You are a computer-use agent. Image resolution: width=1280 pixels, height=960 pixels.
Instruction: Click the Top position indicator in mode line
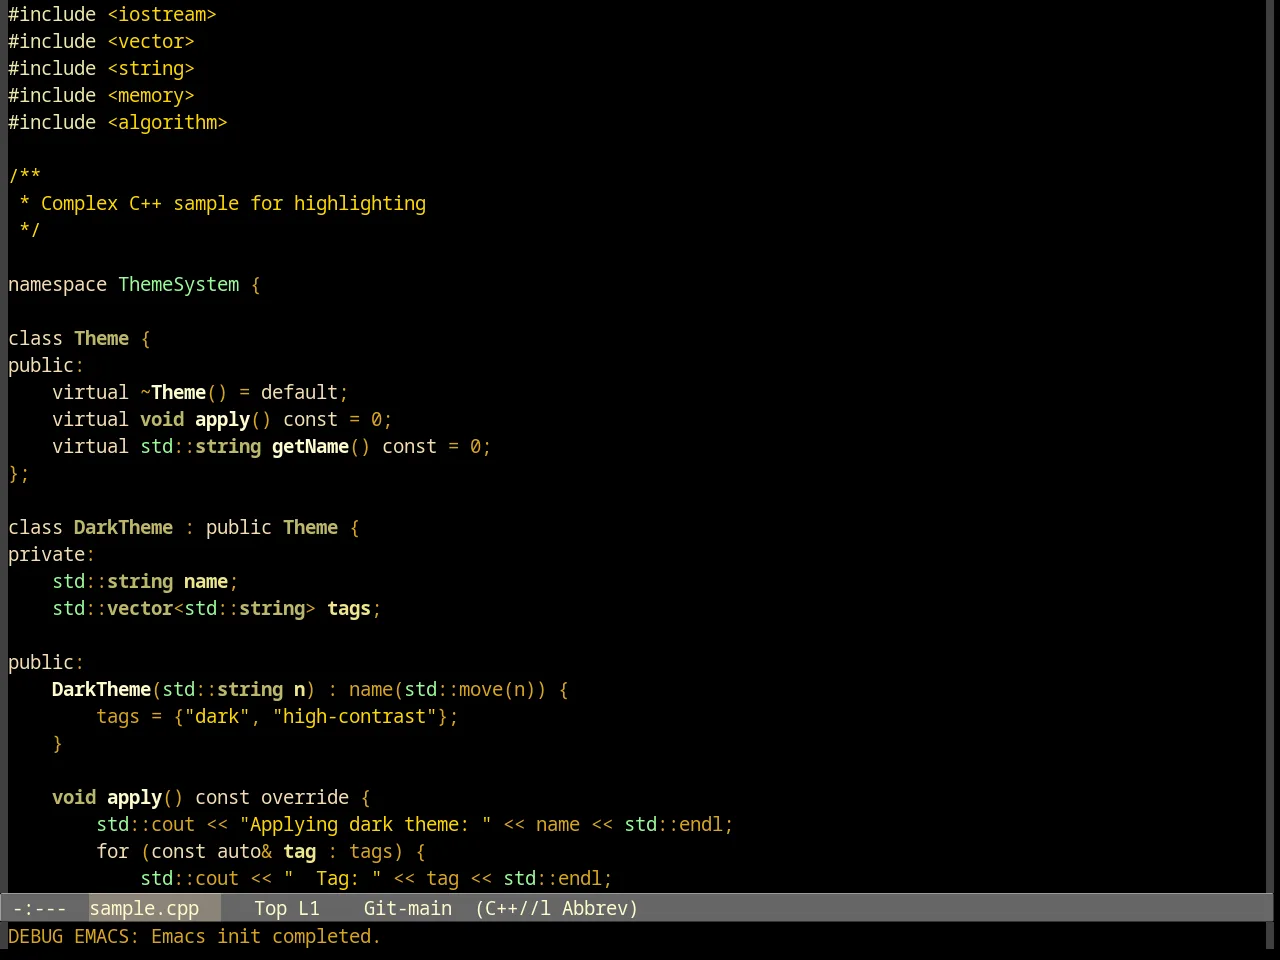(270, 908)
